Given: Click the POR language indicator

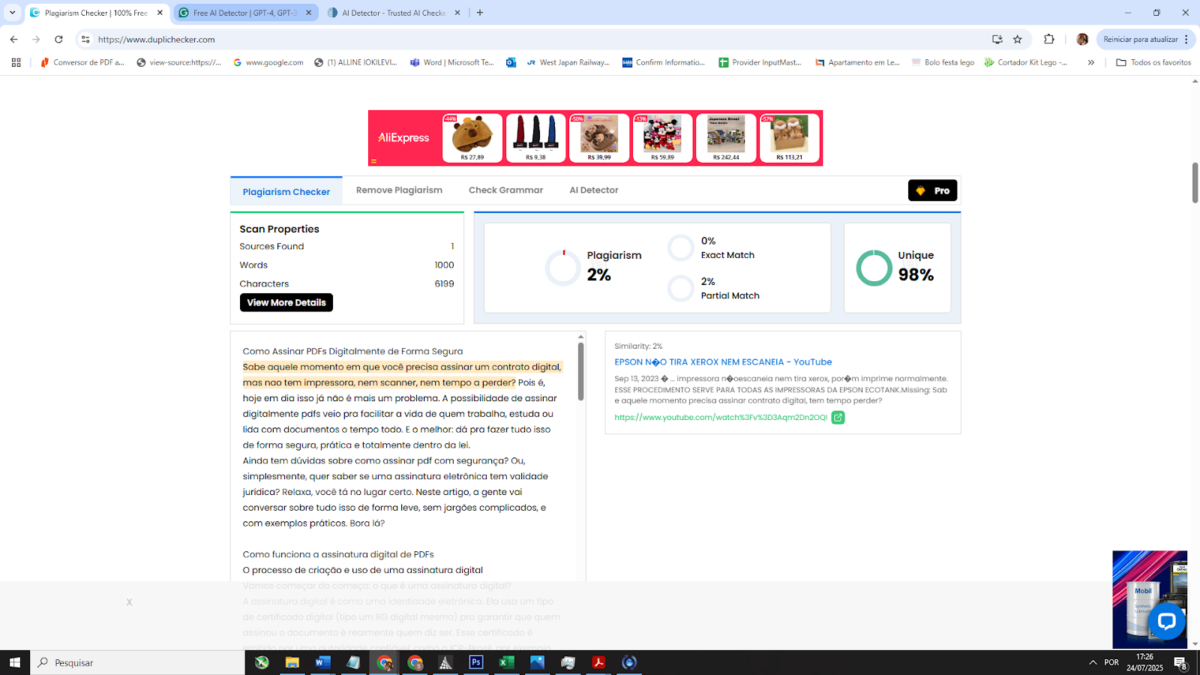Looking at the screenshot, I should coord(1111,662).
